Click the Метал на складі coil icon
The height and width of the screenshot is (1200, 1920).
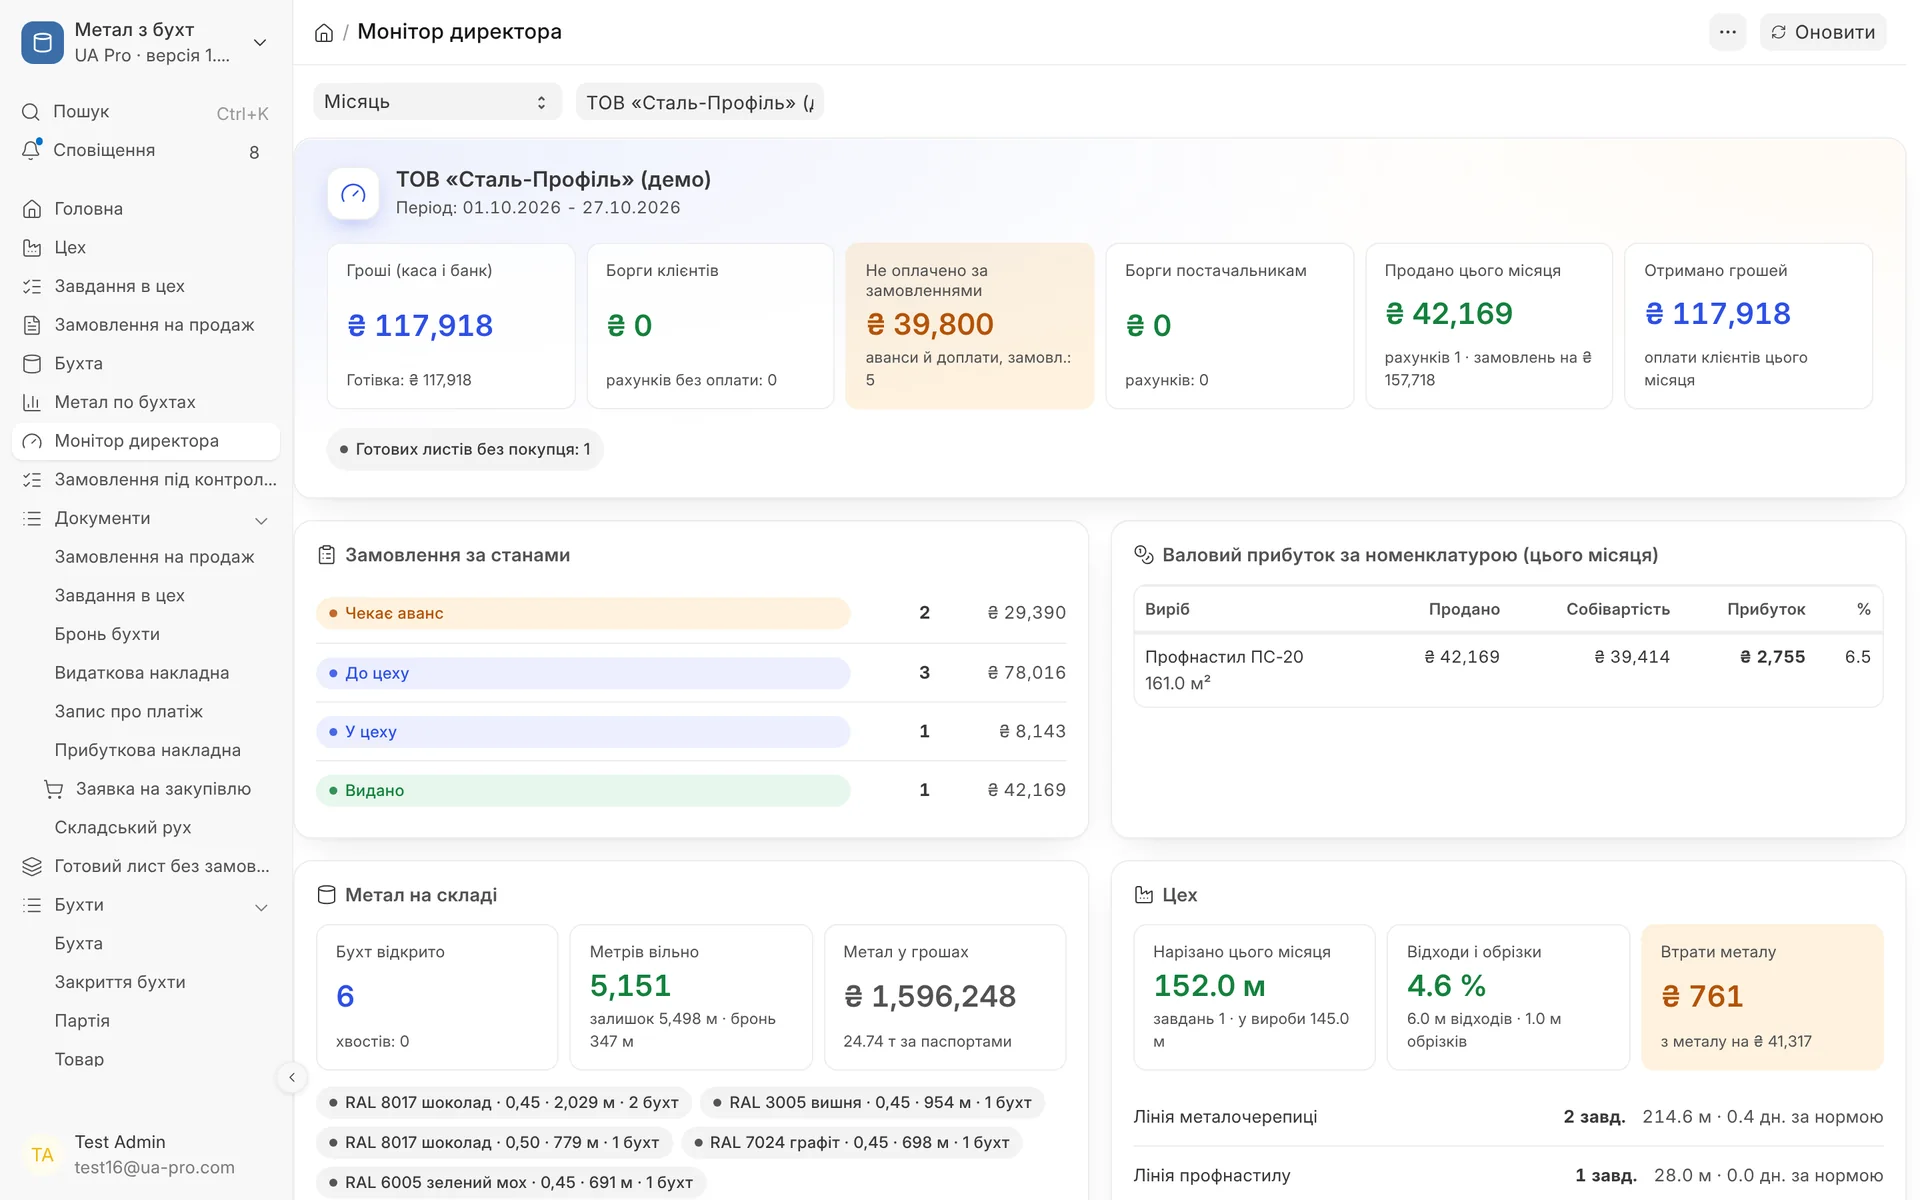tap(326, 895)
